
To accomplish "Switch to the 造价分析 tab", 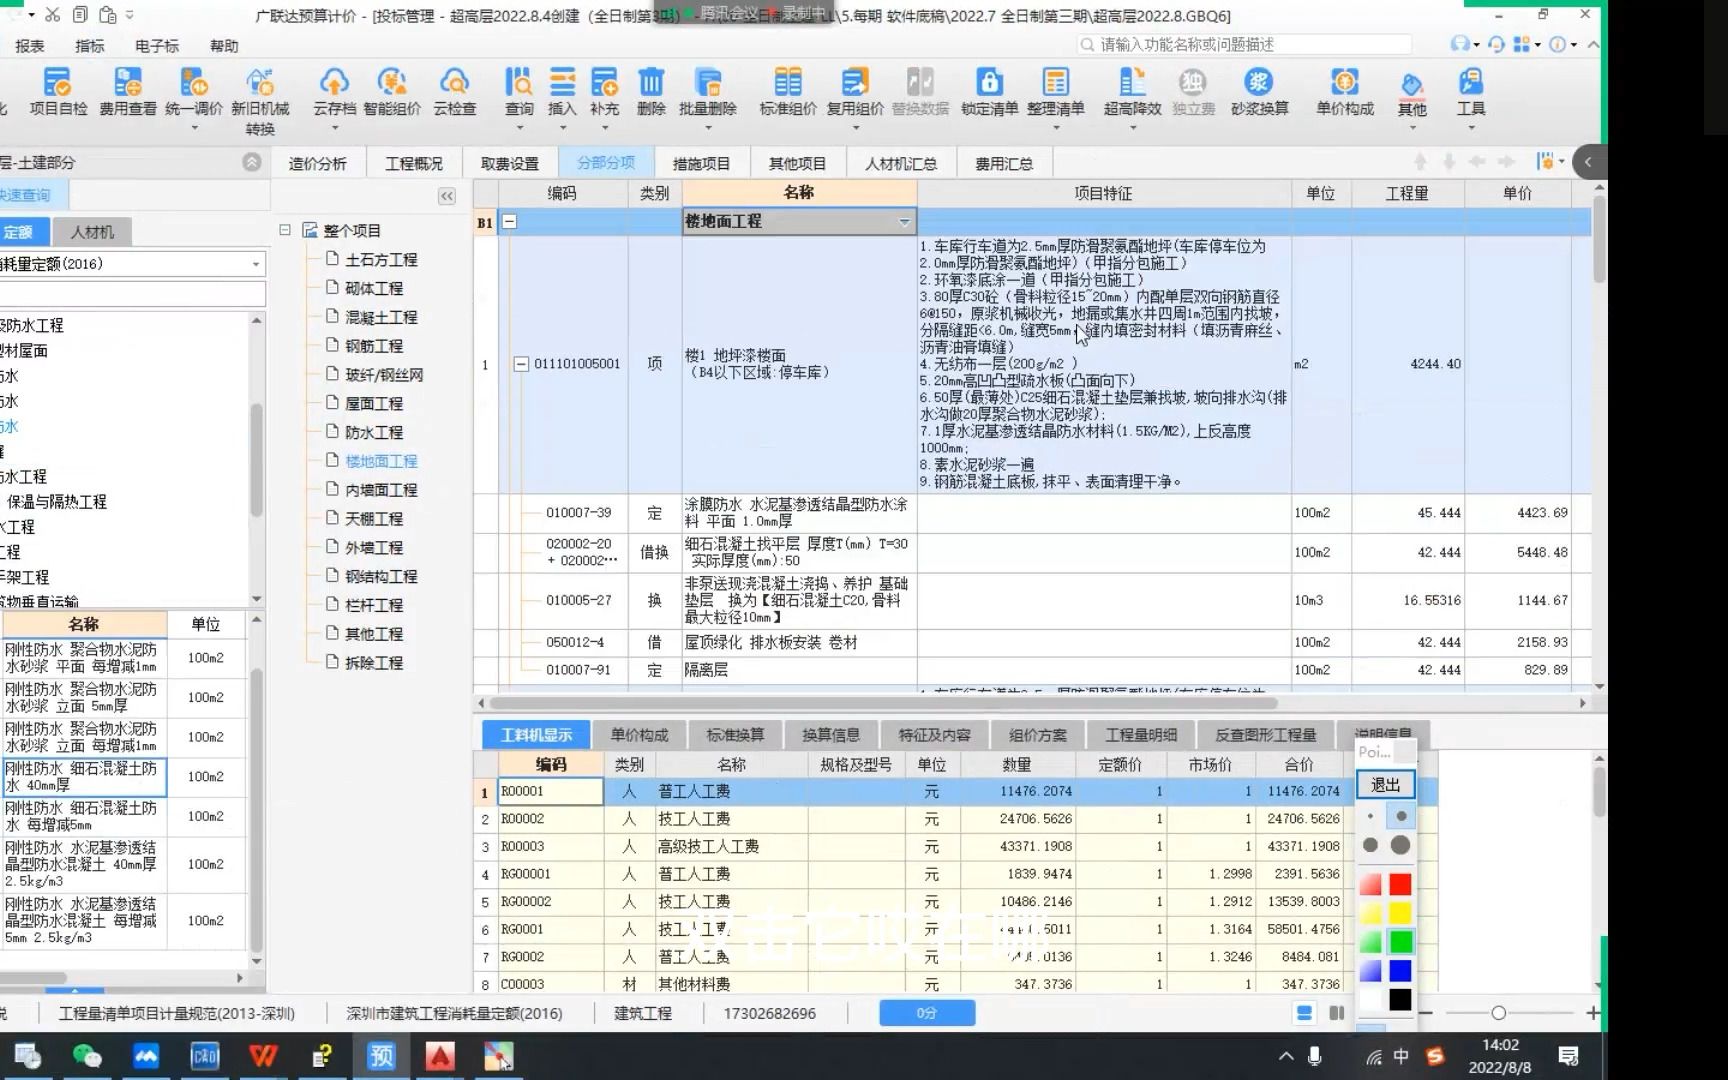I will [318, 164].
